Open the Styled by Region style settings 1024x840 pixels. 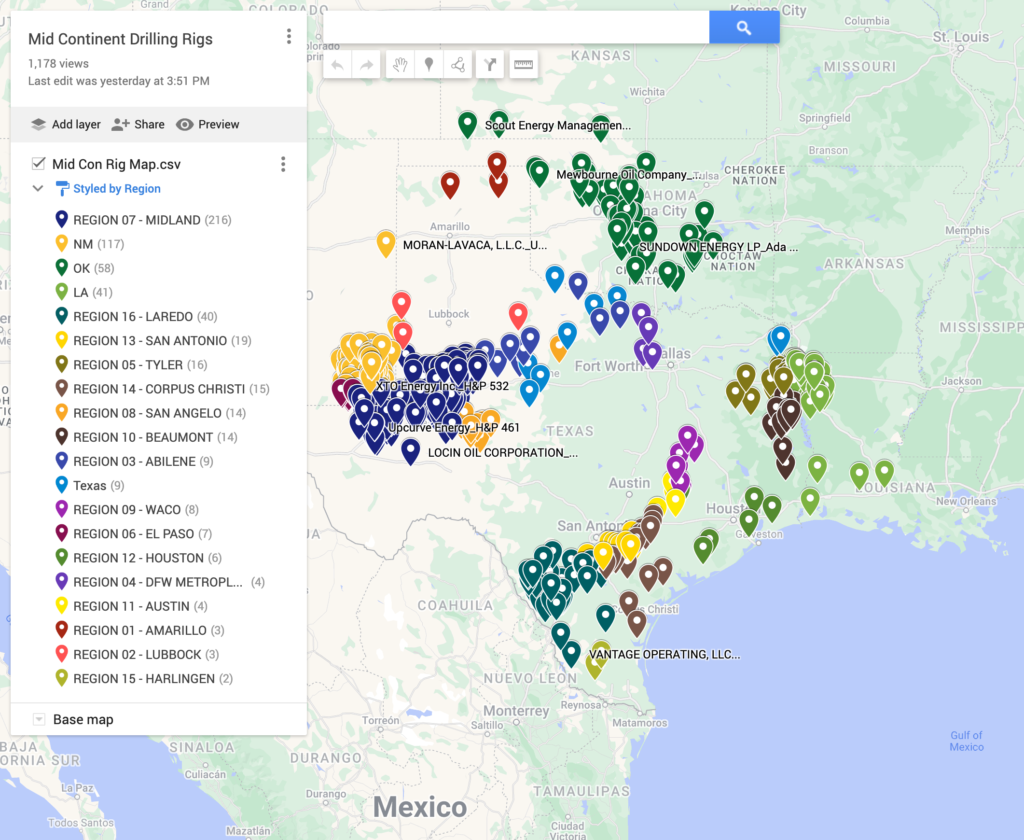pyautogui.click(x=116, y=188)
